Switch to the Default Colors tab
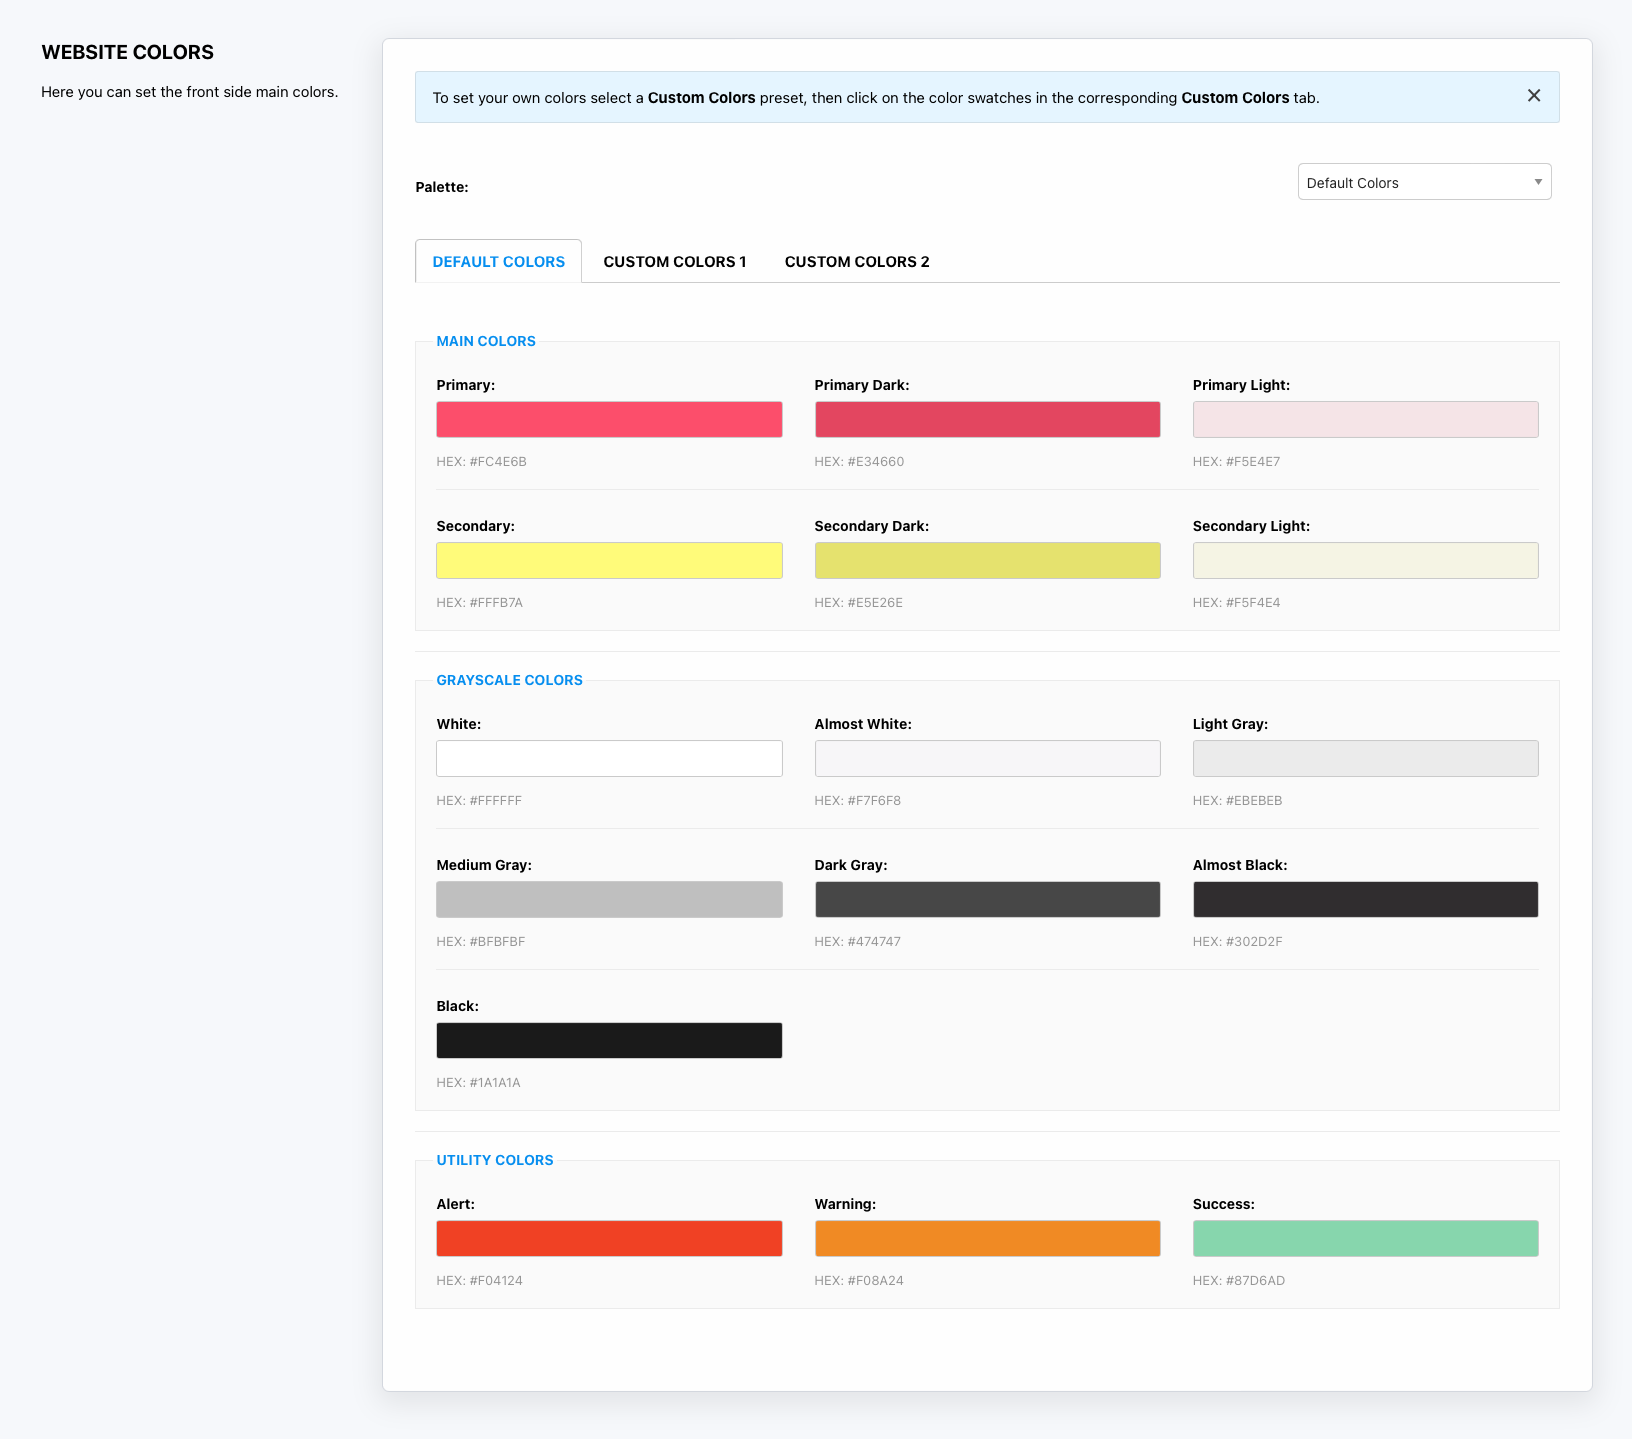 (498, 262)
